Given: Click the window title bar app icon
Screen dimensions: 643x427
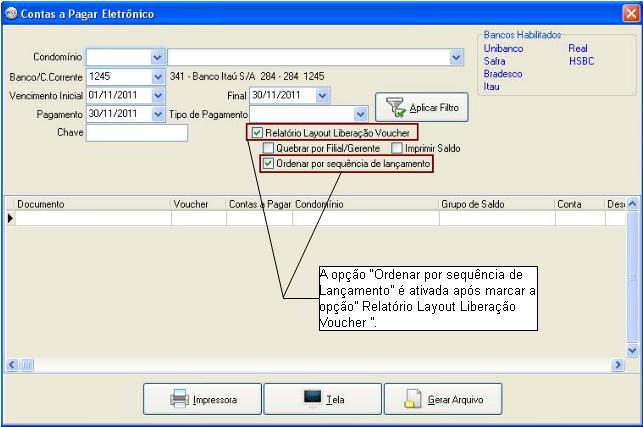Looking at the screenshot, I should tap(11, 13).
